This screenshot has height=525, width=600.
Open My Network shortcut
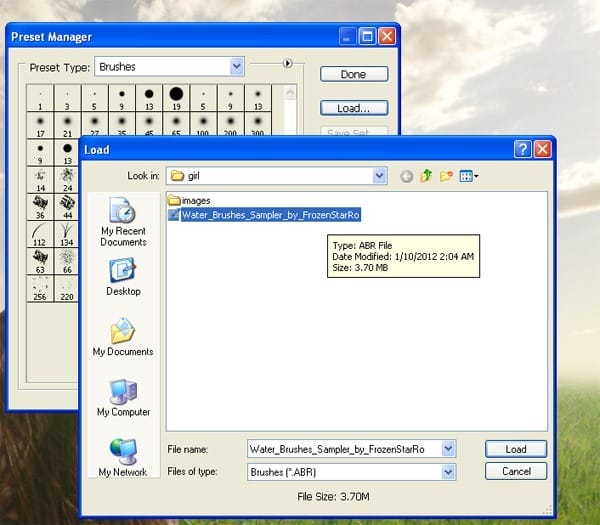[x=123, y=458]
